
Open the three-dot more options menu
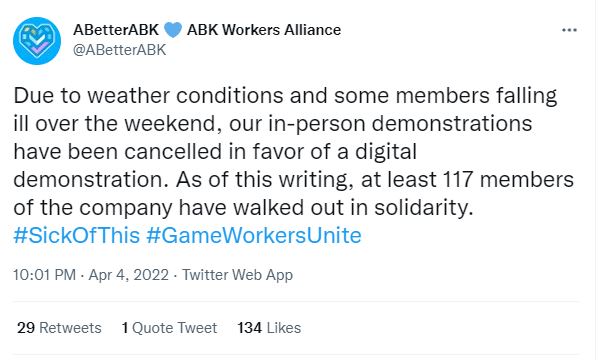[x=569, y=30]
